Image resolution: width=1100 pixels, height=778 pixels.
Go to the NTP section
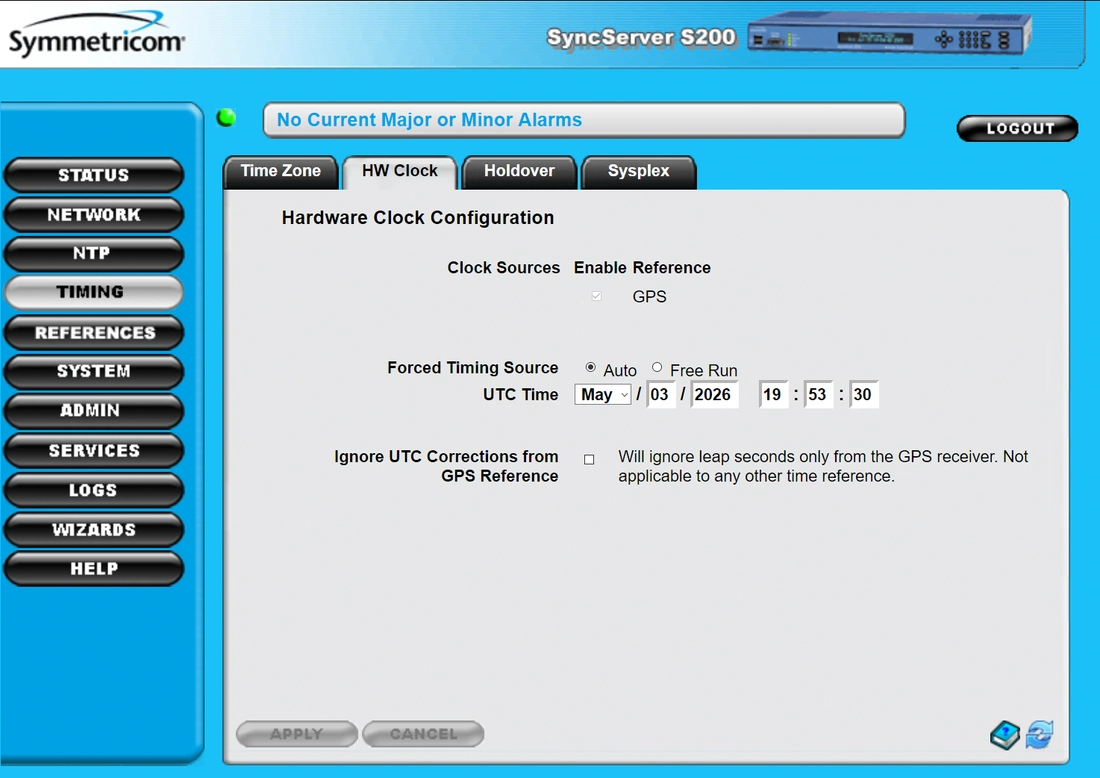(x=94, y=253)
